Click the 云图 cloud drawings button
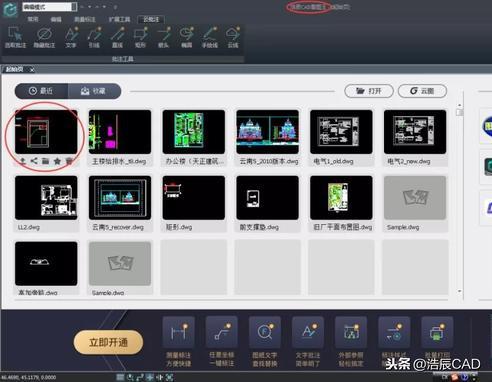 coord(422,91)
